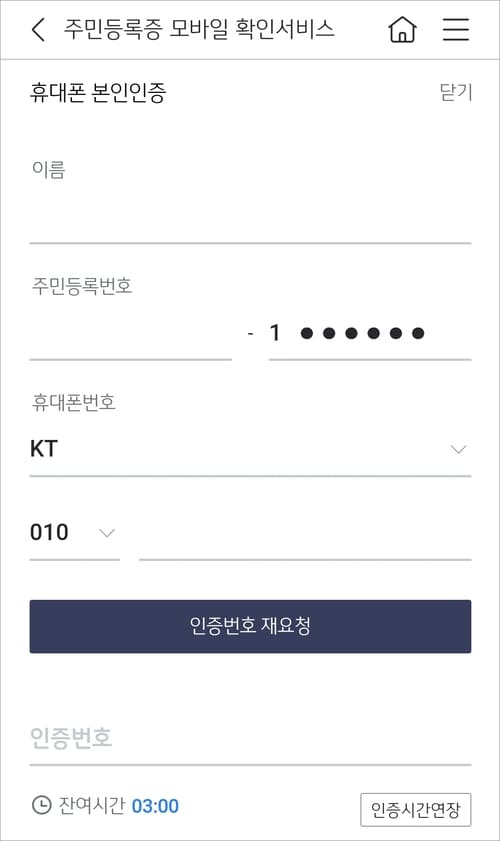Close the panel with 닫기
Viewport: 500px width, 841px height.
(455, 92)
